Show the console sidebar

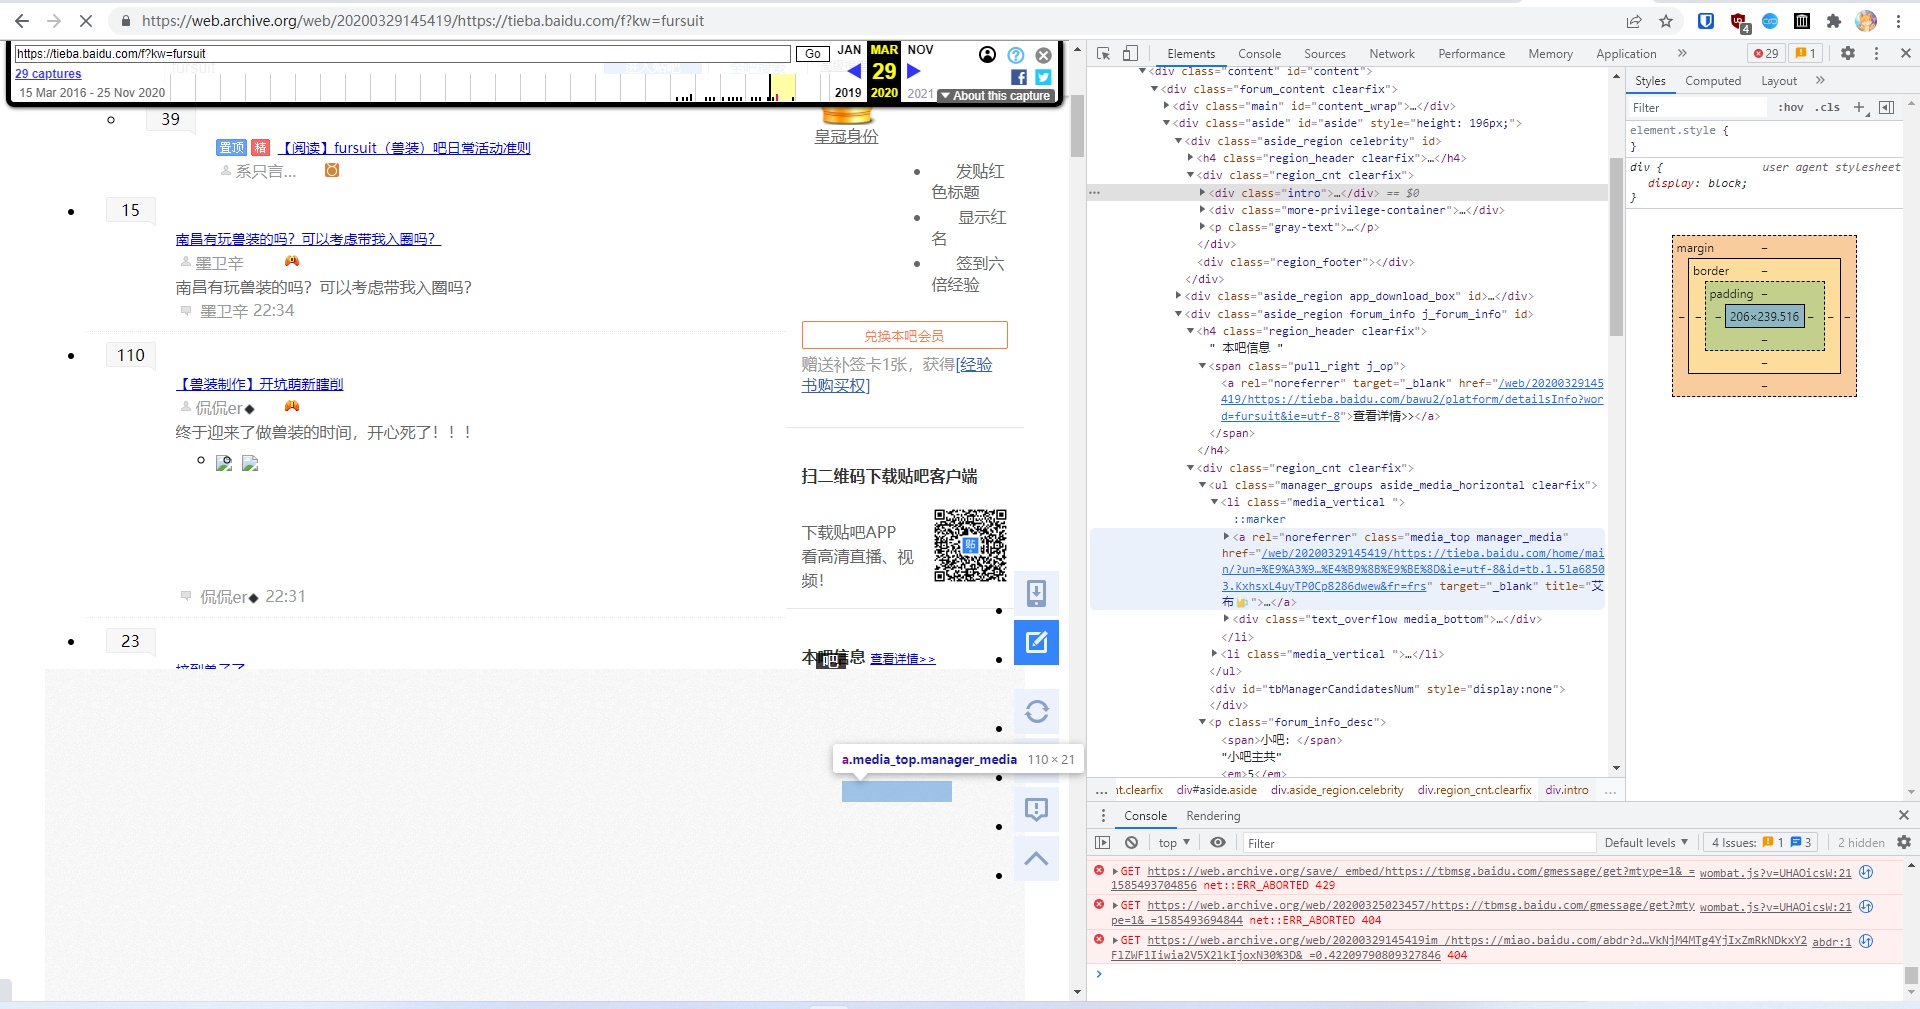1102,843
